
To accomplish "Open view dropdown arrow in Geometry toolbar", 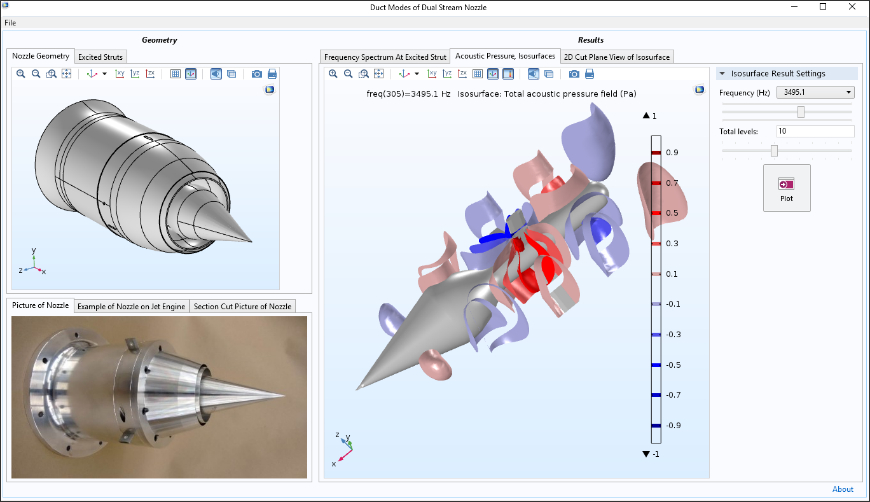I will (104, 74).
